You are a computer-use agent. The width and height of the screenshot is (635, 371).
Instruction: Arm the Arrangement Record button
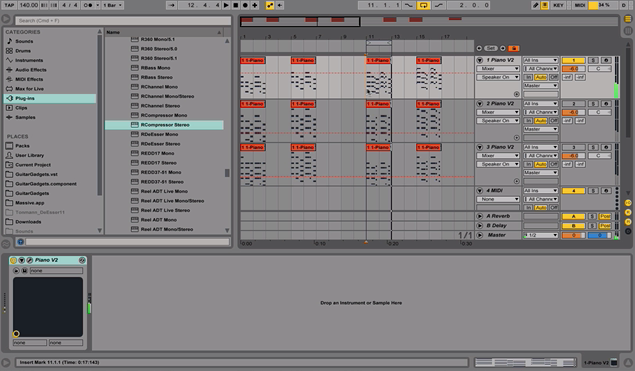tap(245, 5)
